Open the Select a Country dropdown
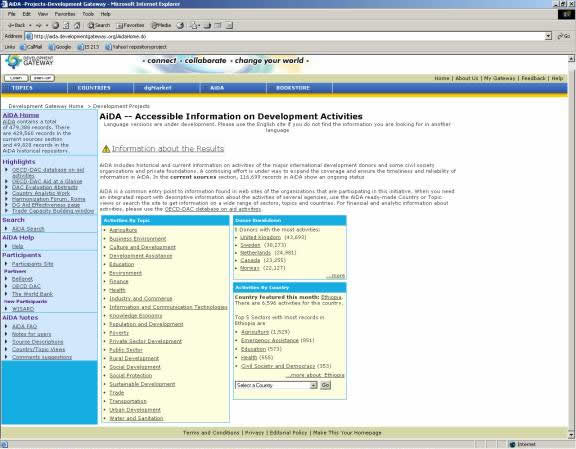This screenshot has width=576, height=449. click(276, 385)
